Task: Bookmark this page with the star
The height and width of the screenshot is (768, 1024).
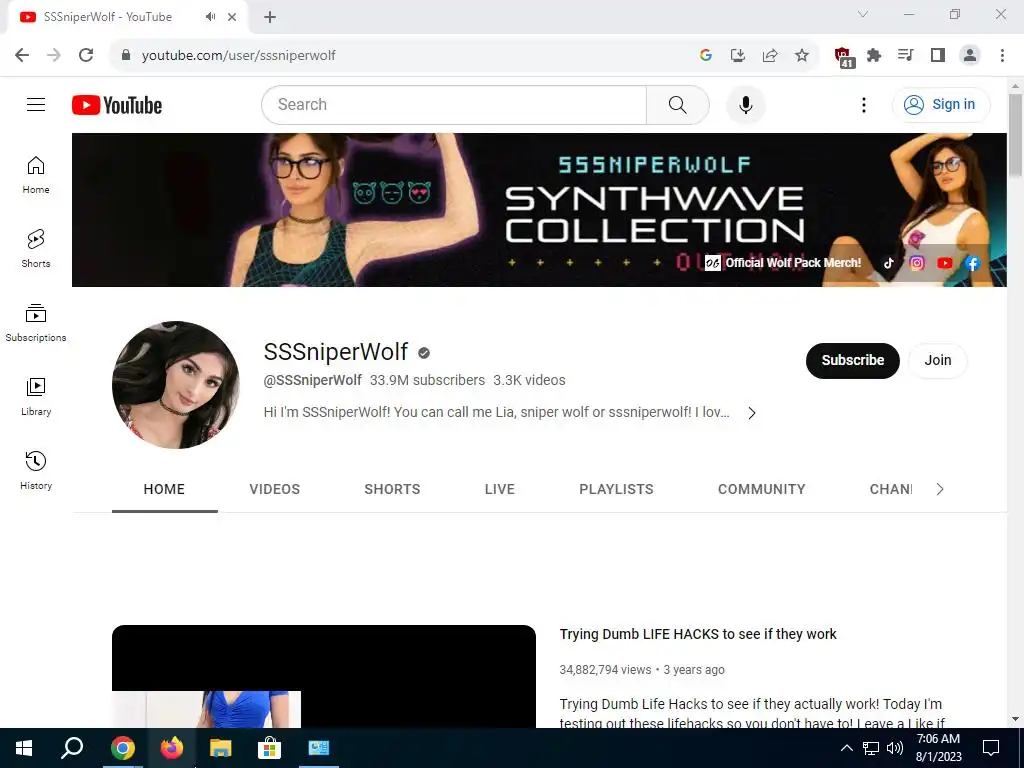Action: (x=802, y=55)
